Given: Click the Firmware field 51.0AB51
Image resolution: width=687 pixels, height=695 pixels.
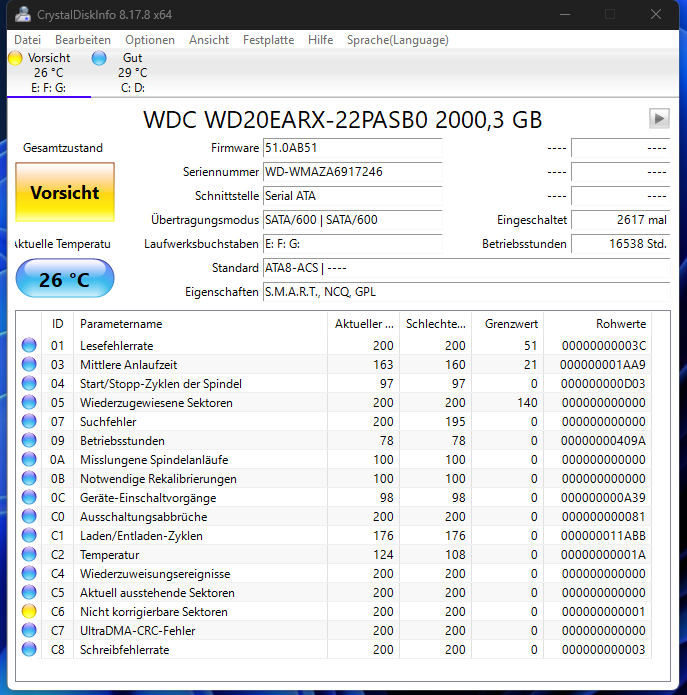Looking at the screenshot, I should [352, 148].
